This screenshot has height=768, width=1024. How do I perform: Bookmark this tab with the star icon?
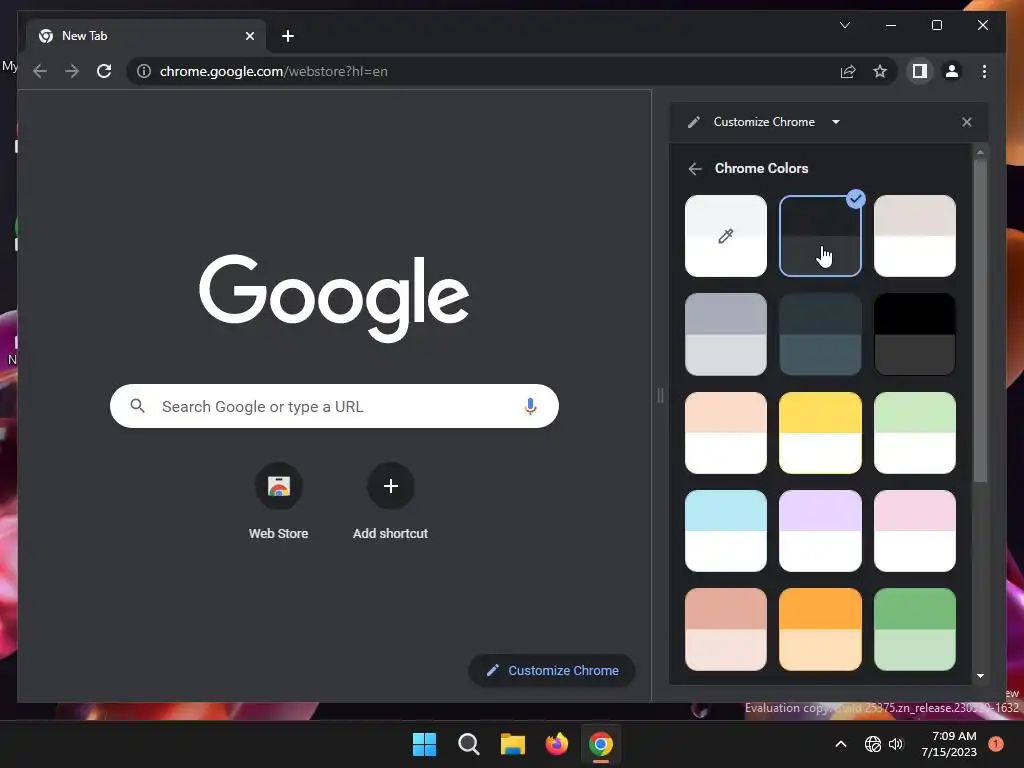click(x=880, y=71)
